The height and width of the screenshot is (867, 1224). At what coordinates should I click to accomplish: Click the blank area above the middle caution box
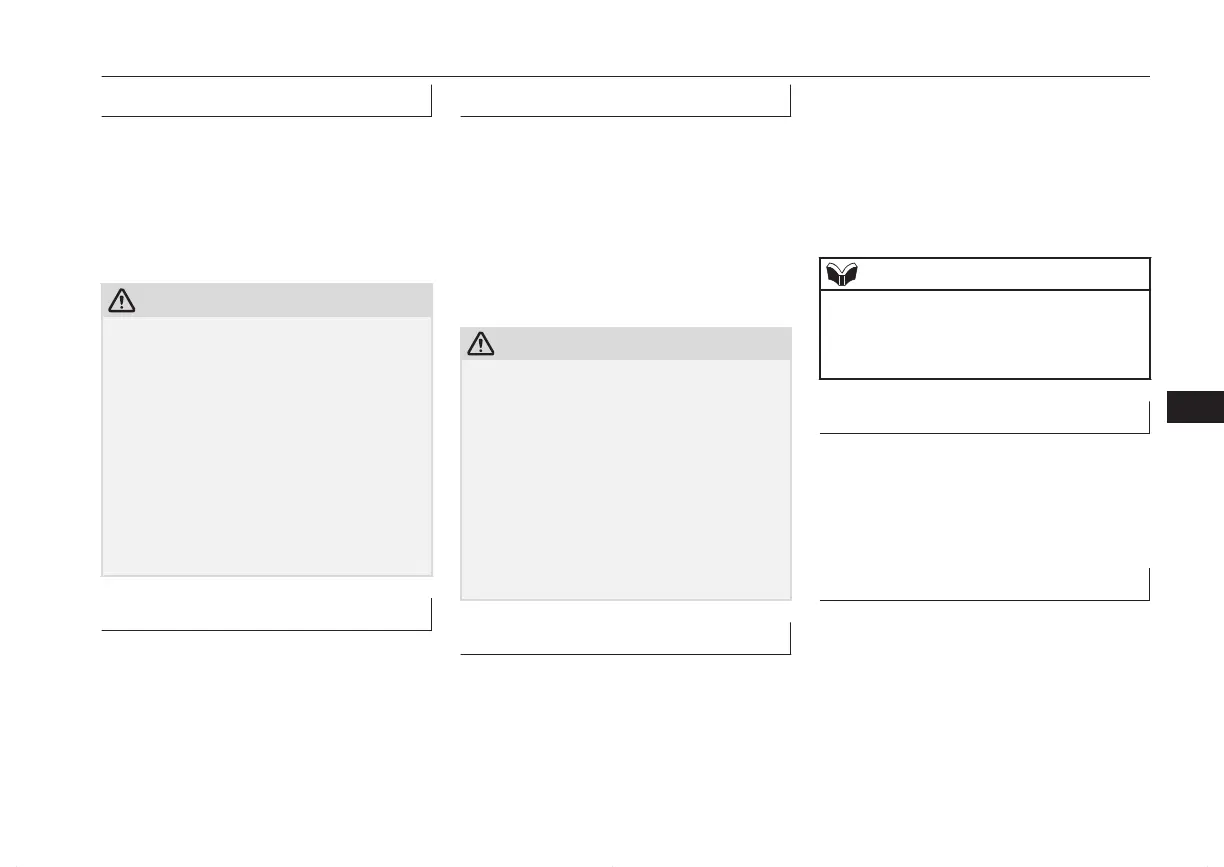click(626, 222)
